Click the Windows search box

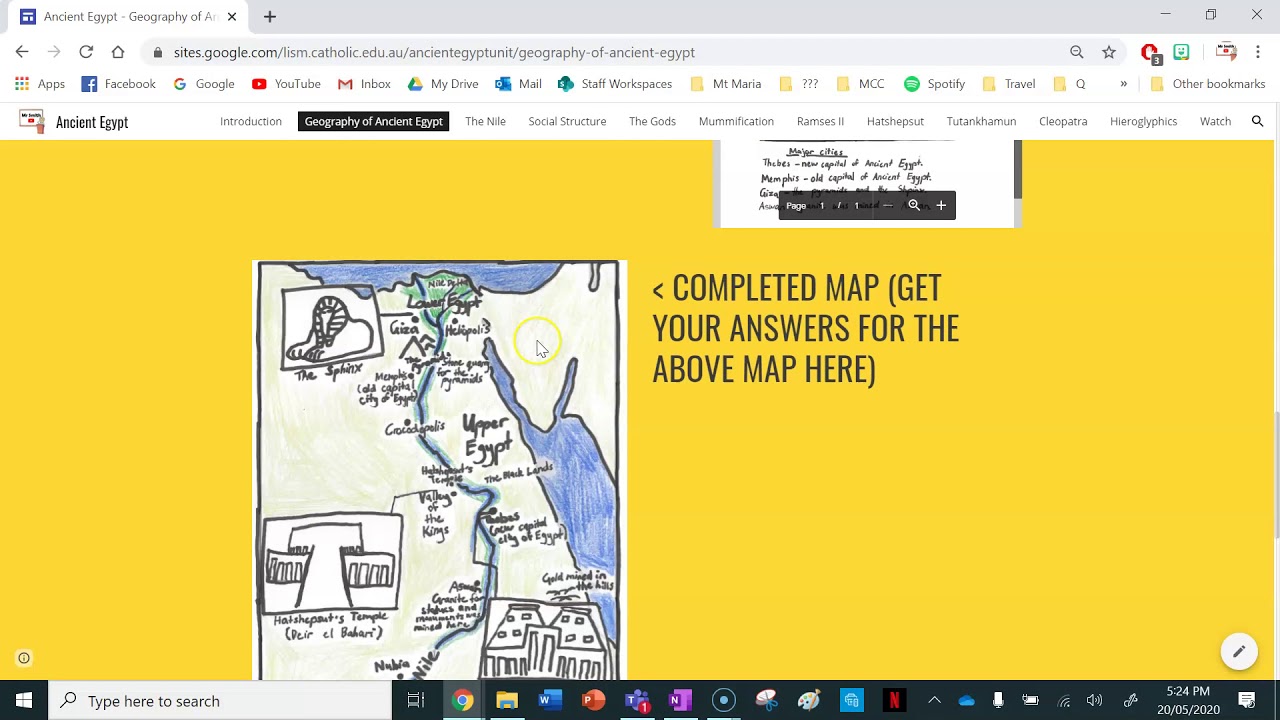tap(220, 701)
